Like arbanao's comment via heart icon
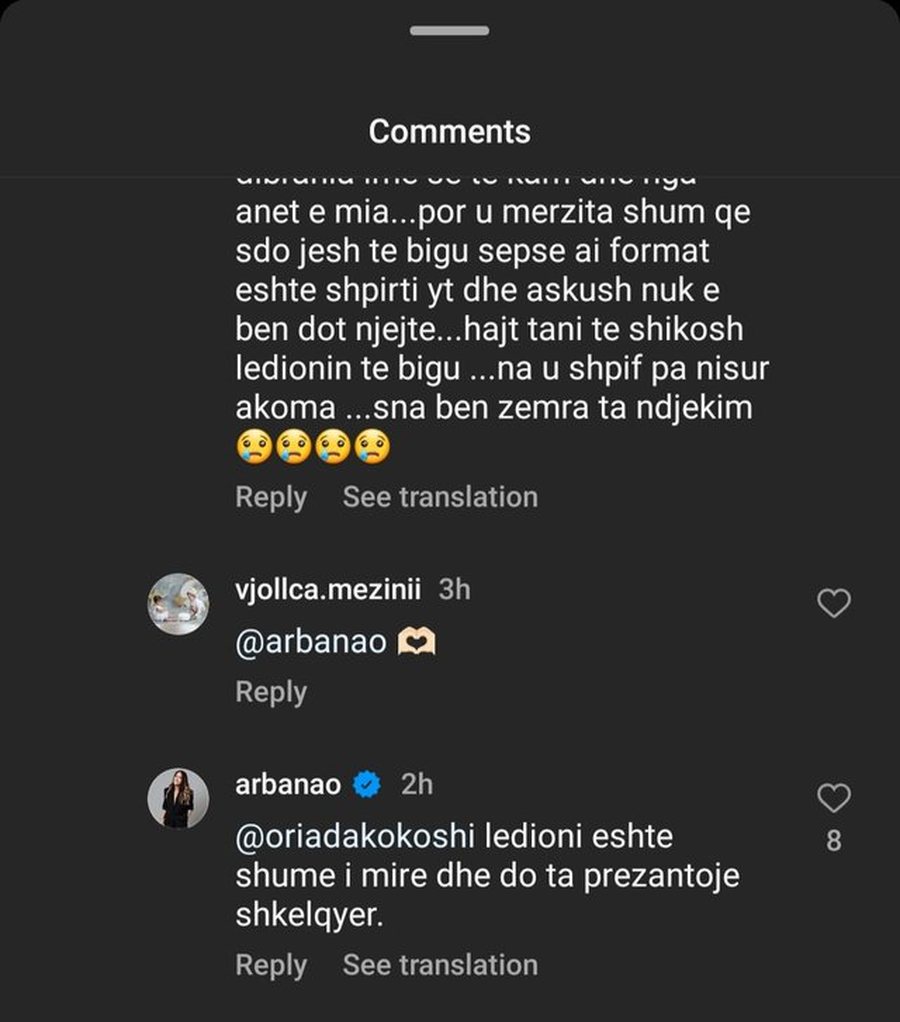The height and width of the screenshot is (1022, 900). tap(833, 797)
